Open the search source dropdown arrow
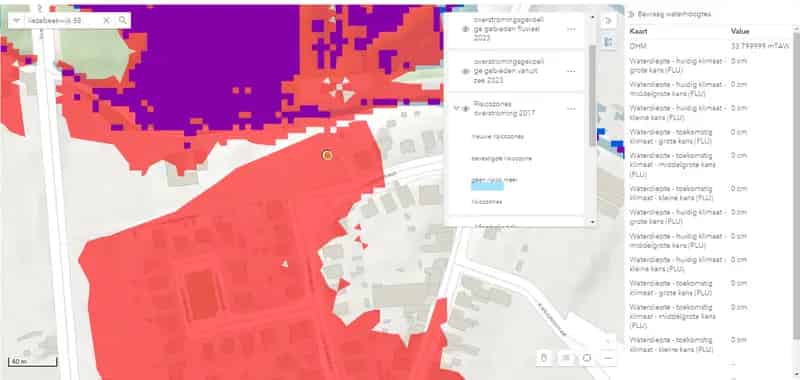This screenshot has height=380, width=800. (x=16, y=20)
